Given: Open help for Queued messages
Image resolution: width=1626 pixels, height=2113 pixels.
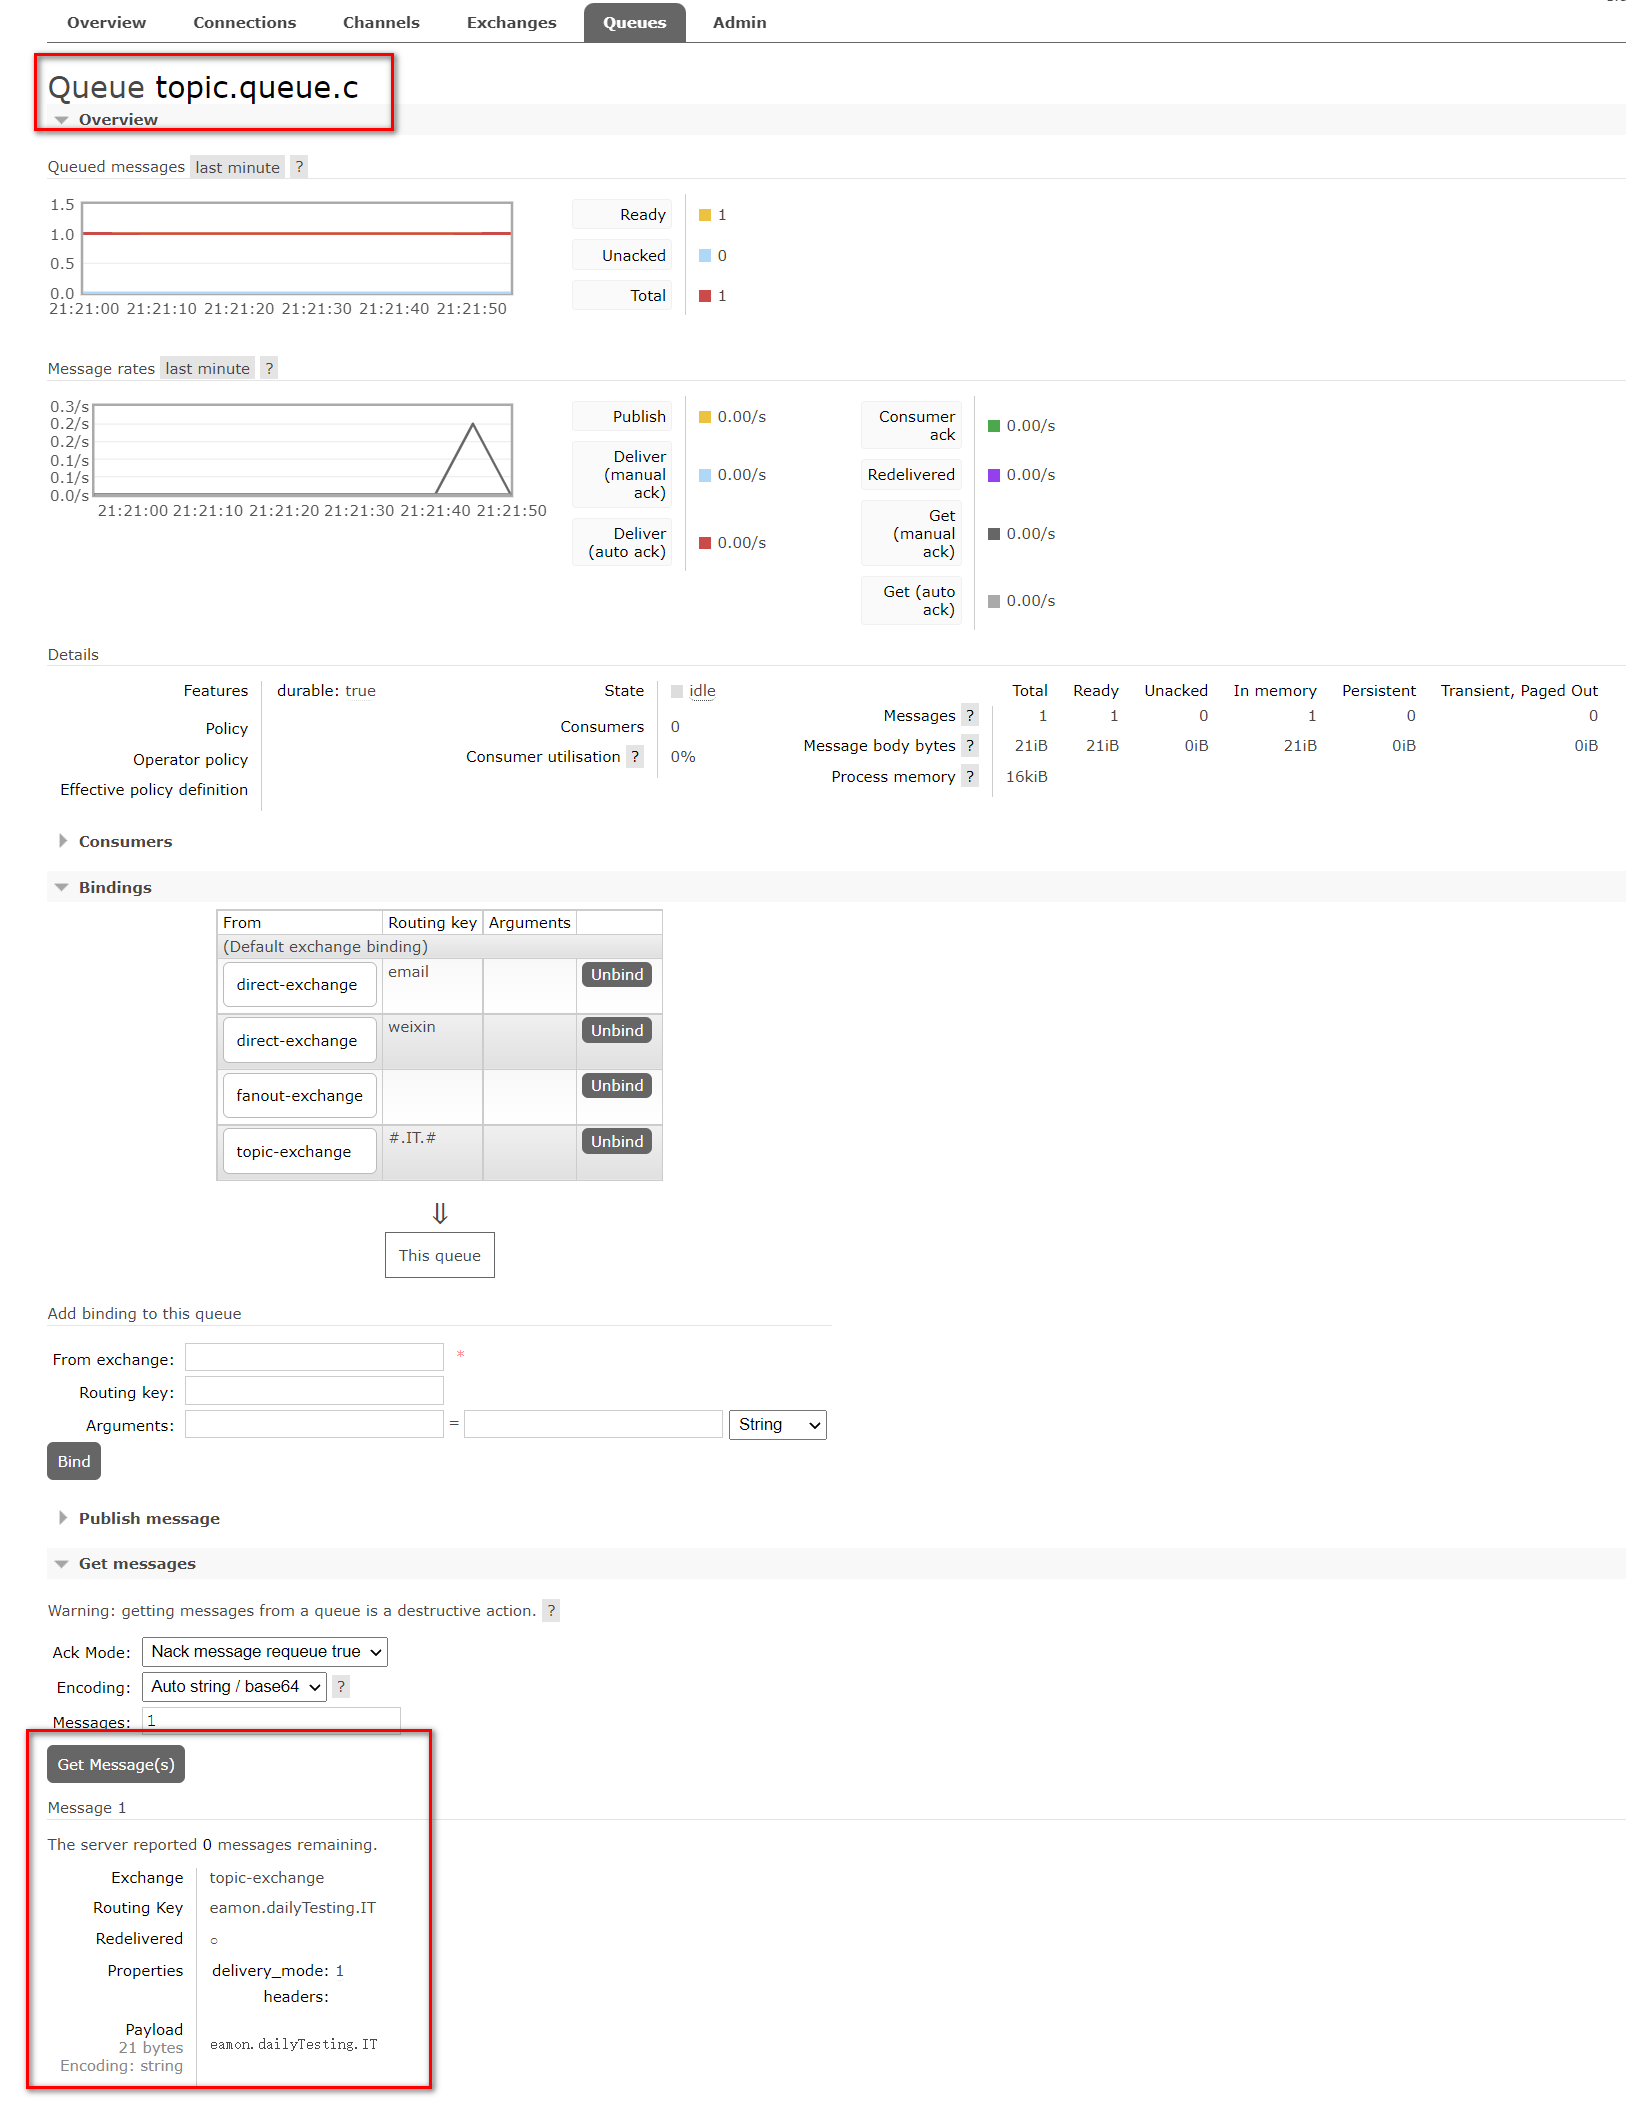Looking at the screenshot, I should (299, 167).
